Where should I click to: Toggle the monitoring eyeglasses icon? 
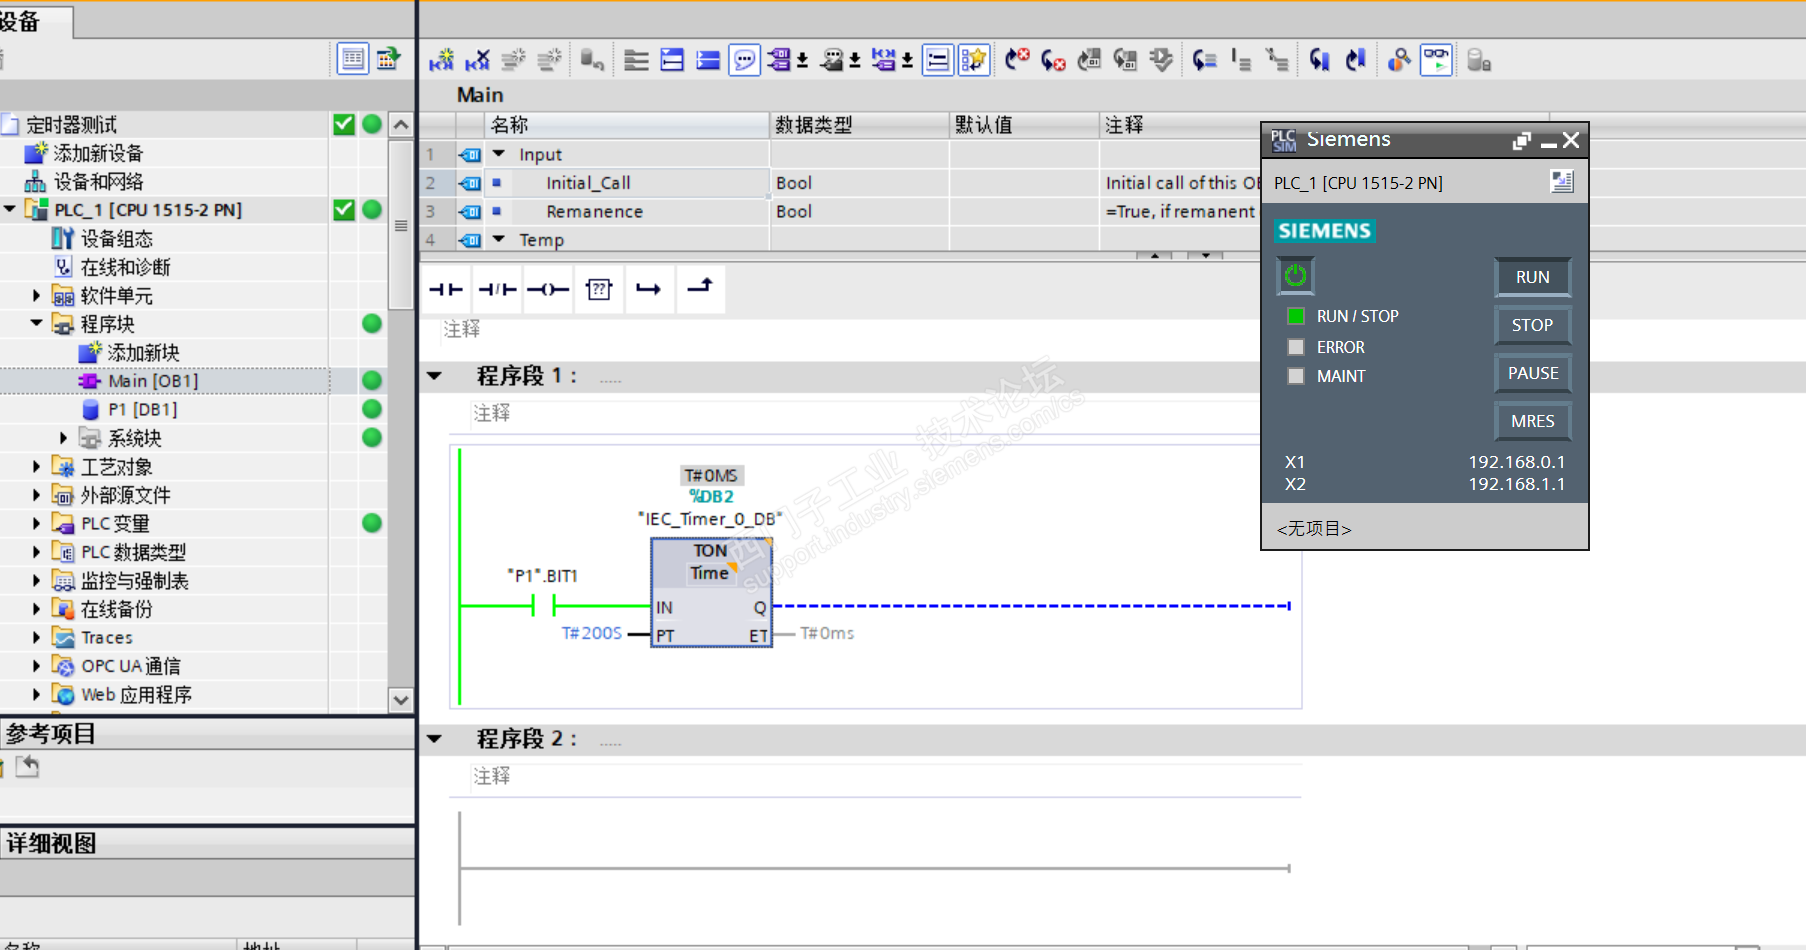[x=1436, y=60]
